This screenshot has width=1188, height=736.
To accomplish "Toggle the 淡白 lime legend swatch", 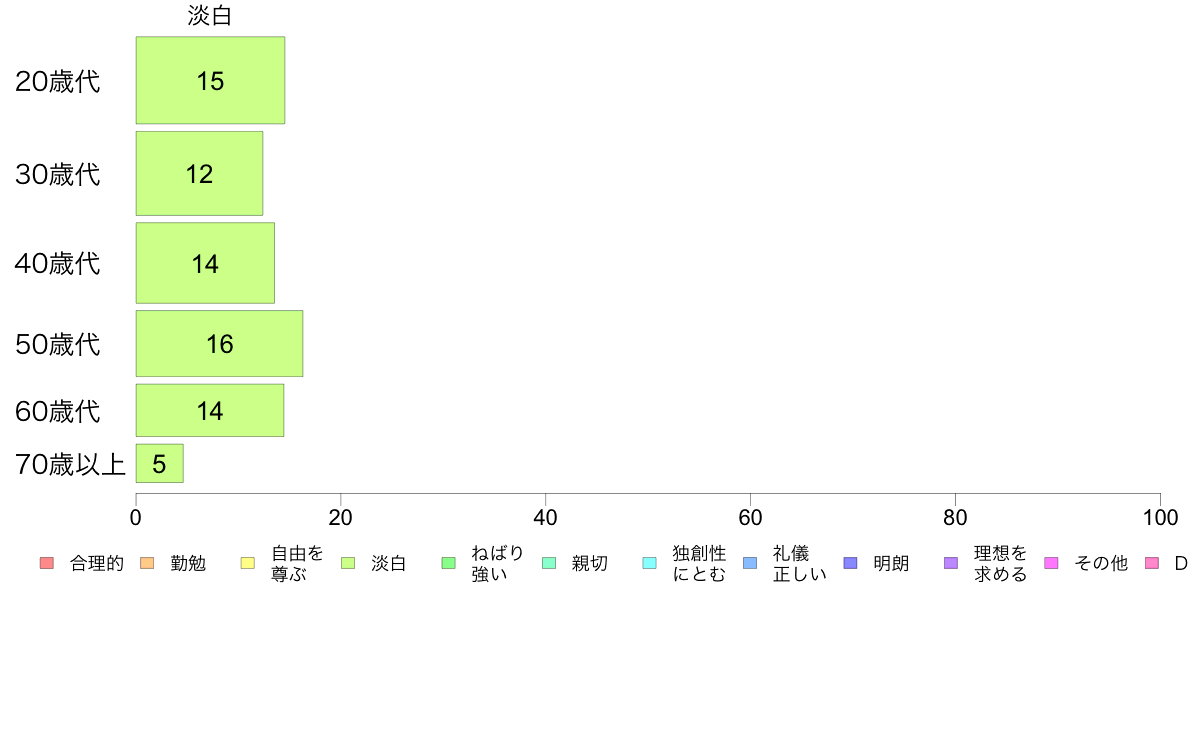I will click(x=348, y=563).
